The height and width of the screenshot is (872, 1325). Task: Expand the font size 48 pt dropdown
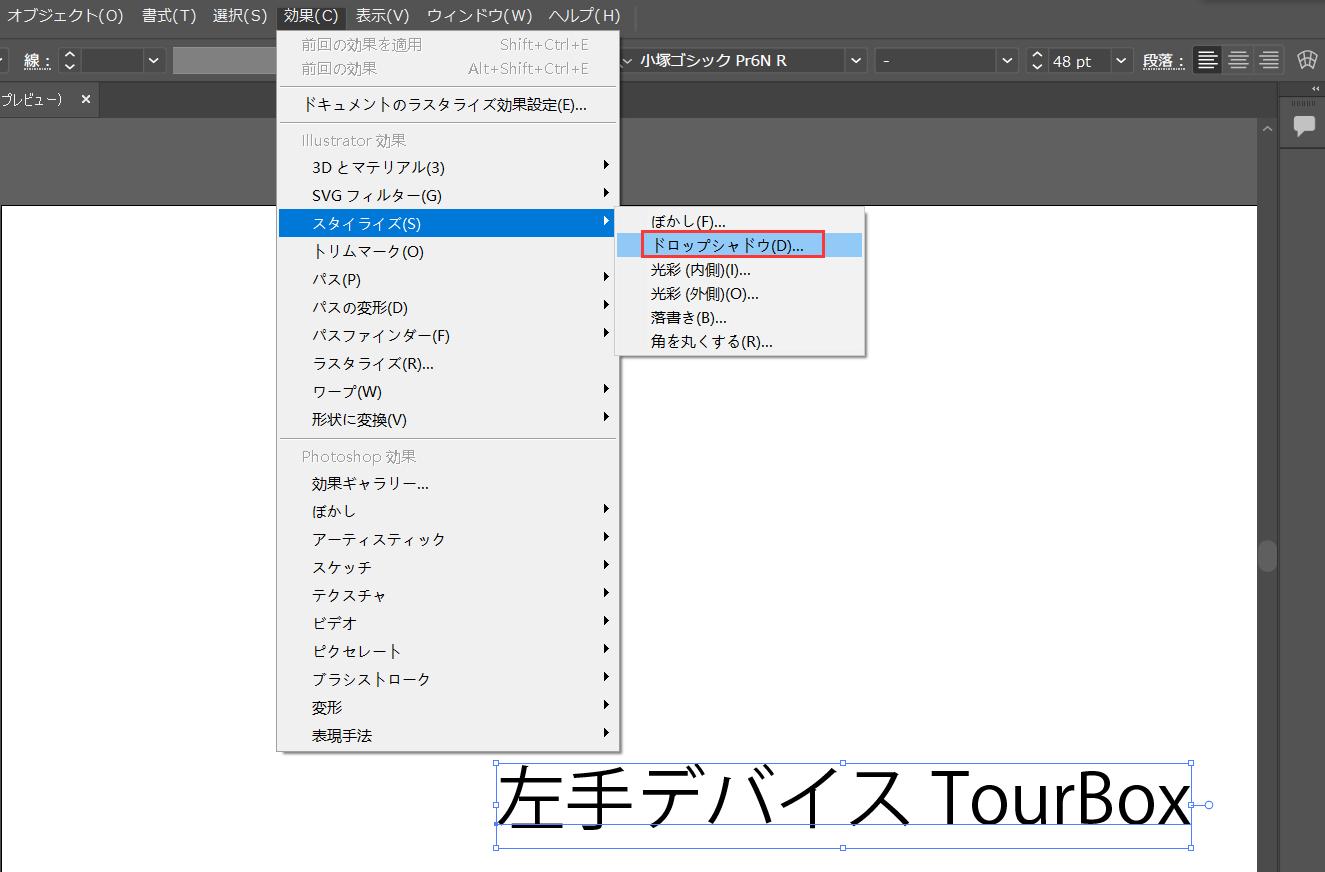(x=1120, y=60)
